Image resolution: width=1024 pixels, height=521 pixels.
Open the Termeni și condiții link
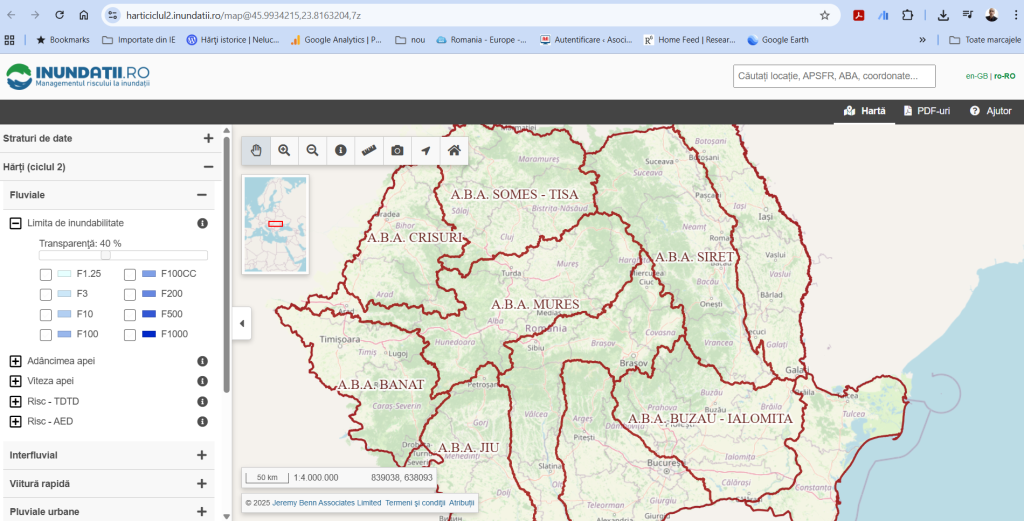point(414,502)
